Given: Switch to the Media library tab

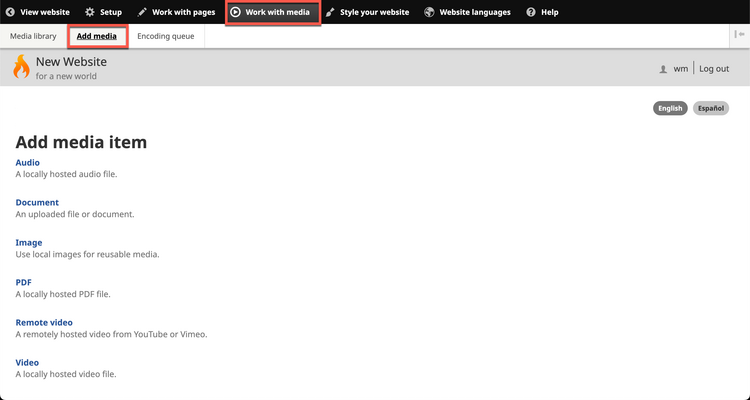Looking at the screenshot, I should 33,36.
